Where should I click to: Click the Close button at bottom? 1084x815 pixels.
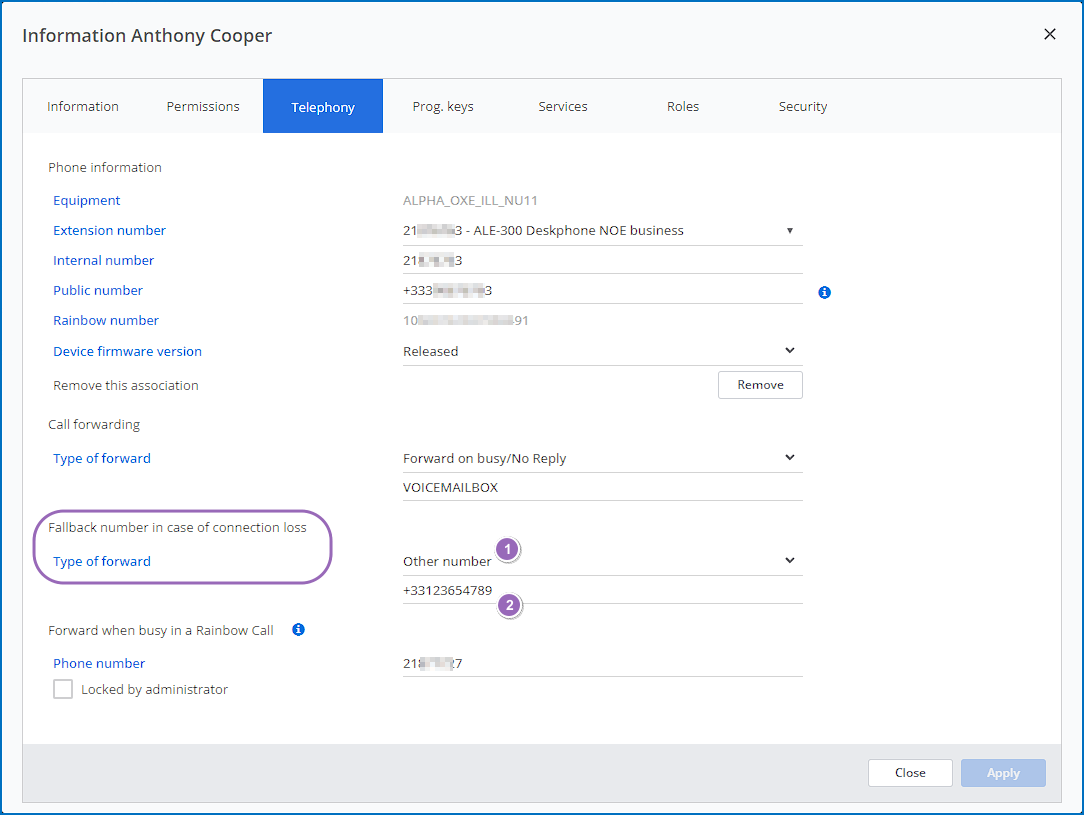click(910, 773)
